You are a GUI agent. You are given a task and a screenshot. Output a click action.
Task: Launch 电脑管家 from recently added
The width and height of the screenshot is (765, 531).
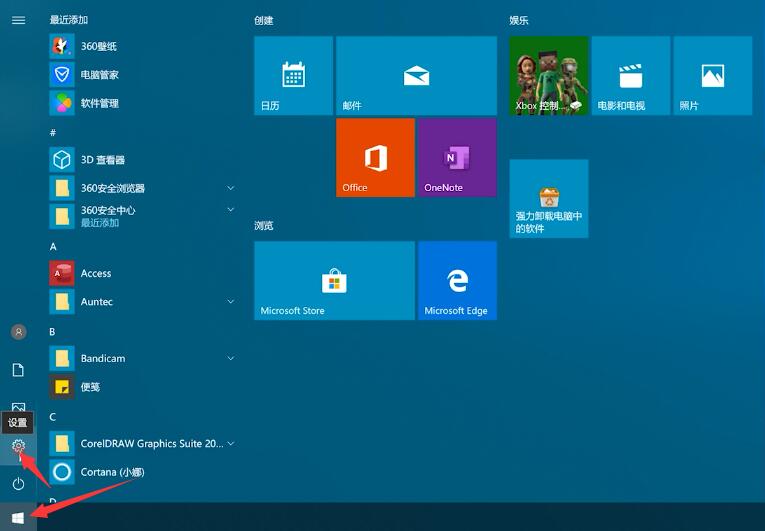[141, 75]
